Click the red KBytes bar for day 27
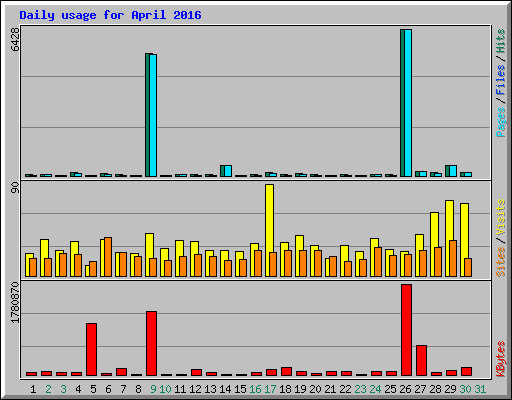This screenshot has width=512, height=400. [x=421, y=361]
